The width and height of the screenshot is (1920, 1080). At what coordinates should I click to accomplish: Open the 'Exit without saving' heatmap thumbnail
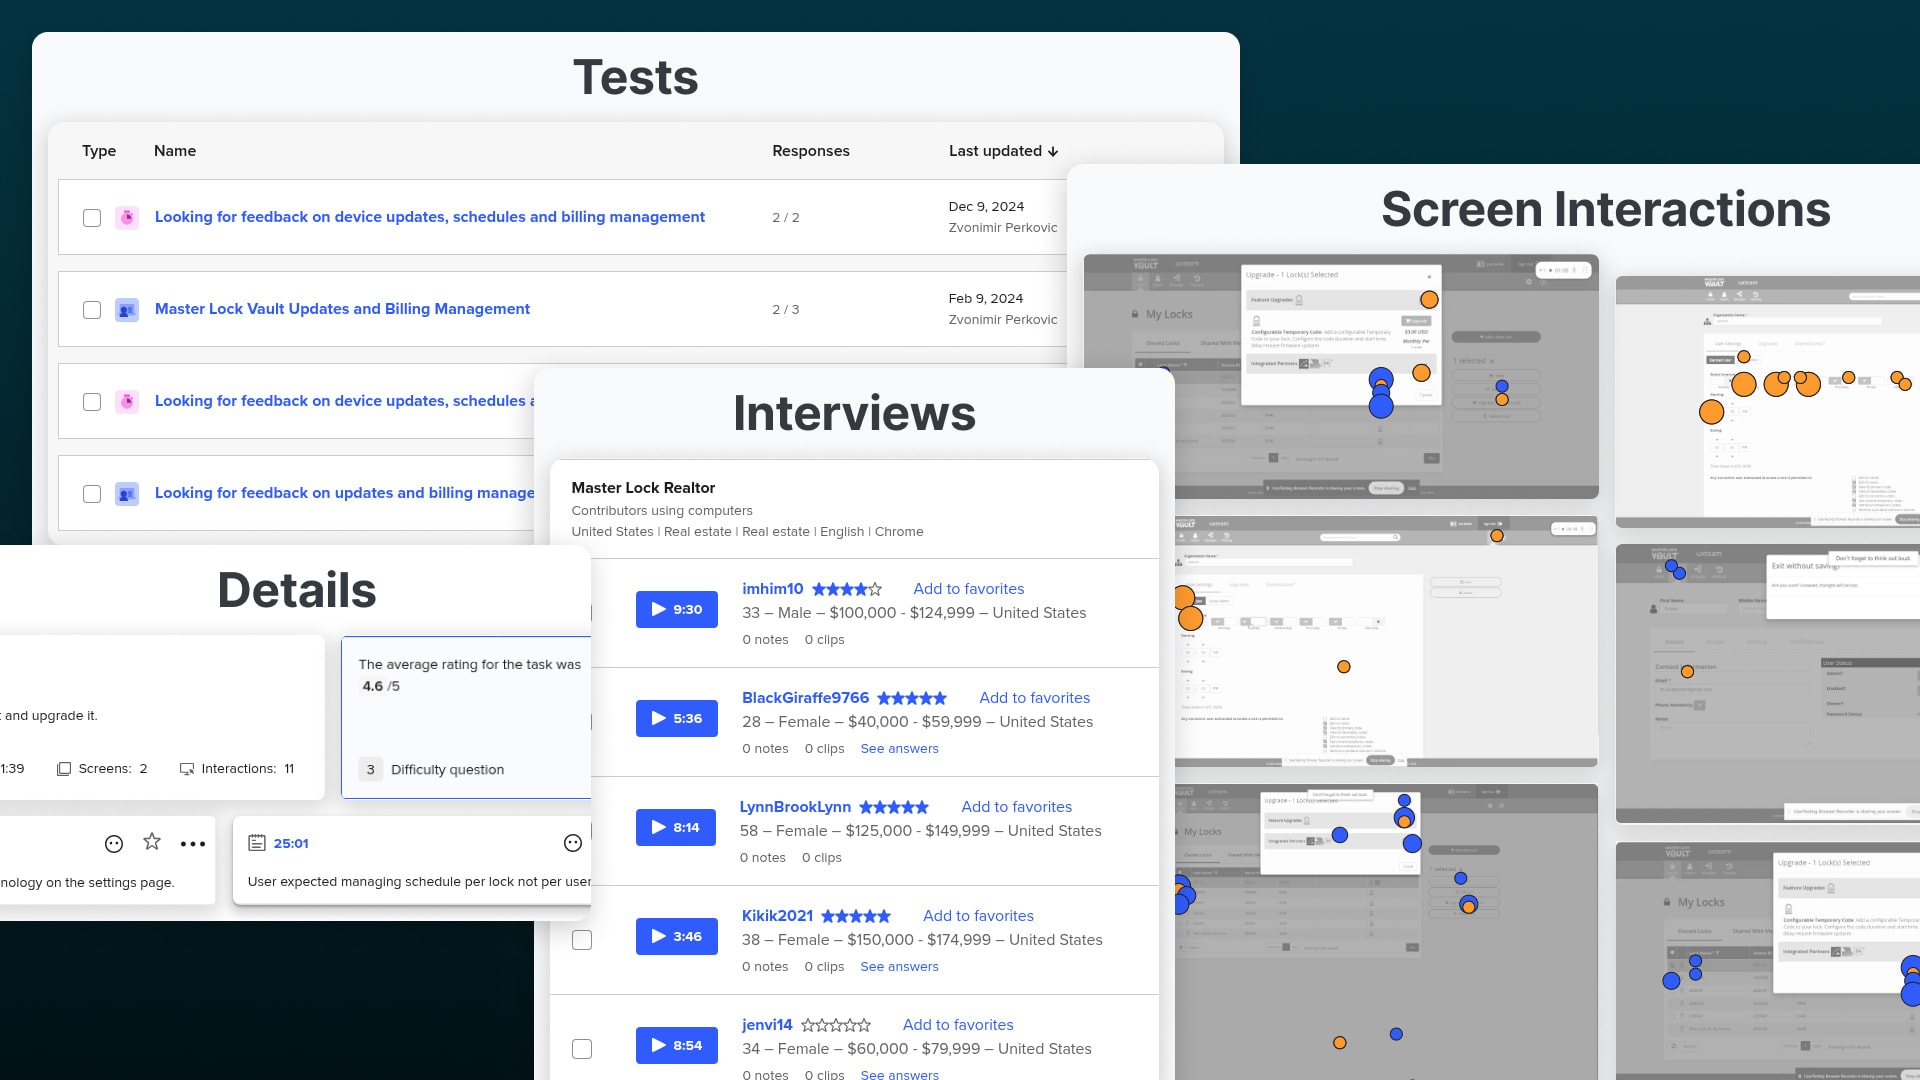(x=1768, y=684)
